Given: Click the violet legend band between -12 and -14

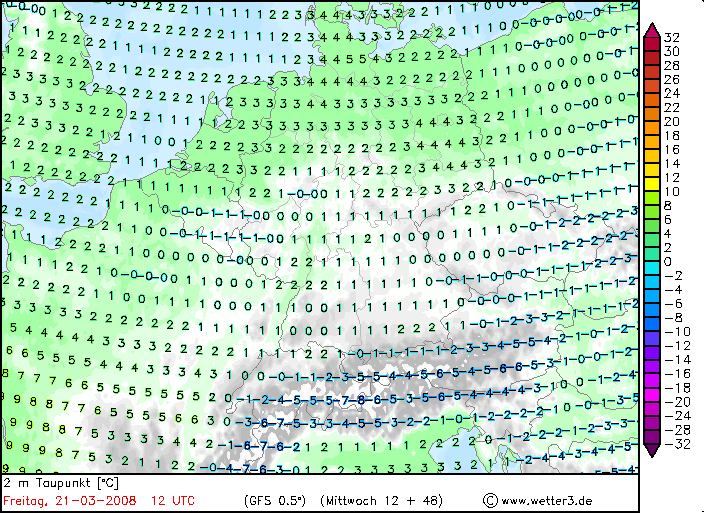Looking at the screenshot, I should tap(652, 352).
